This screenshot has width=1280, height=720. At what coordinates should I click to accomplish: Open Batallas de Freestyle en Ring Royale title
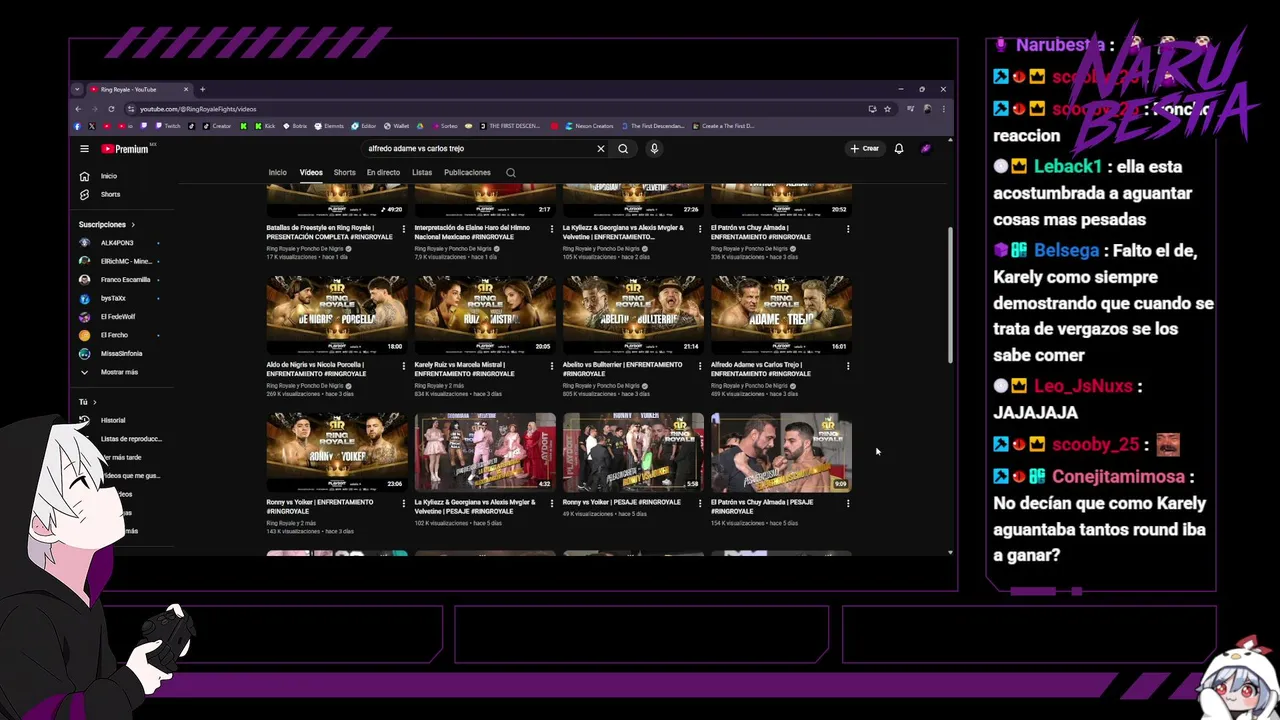(x=328, y=232)
